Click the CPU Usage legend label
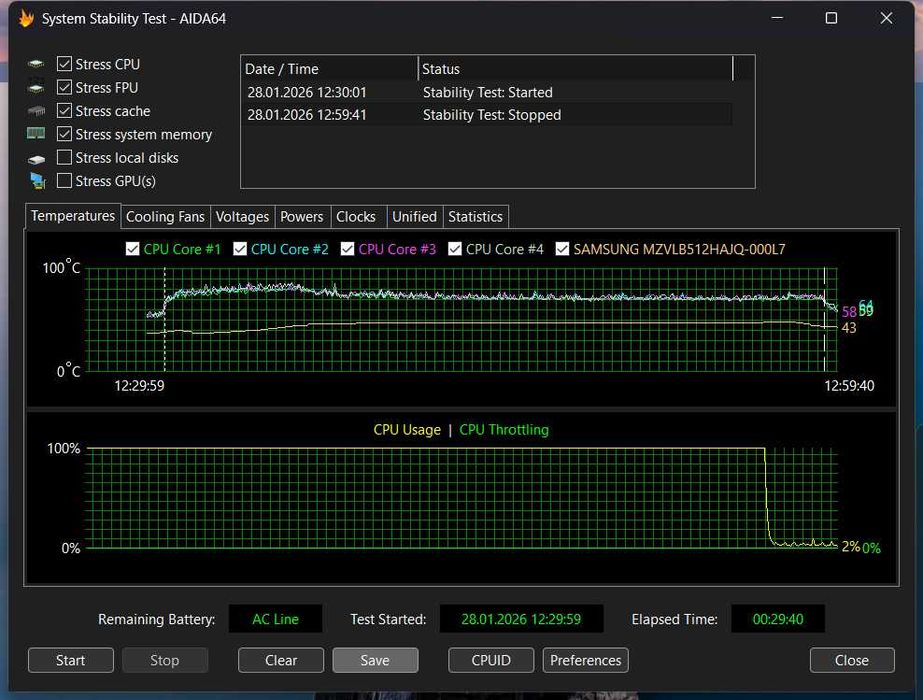The width and height of the screenshot is (923, 700). tap(407, 430)
